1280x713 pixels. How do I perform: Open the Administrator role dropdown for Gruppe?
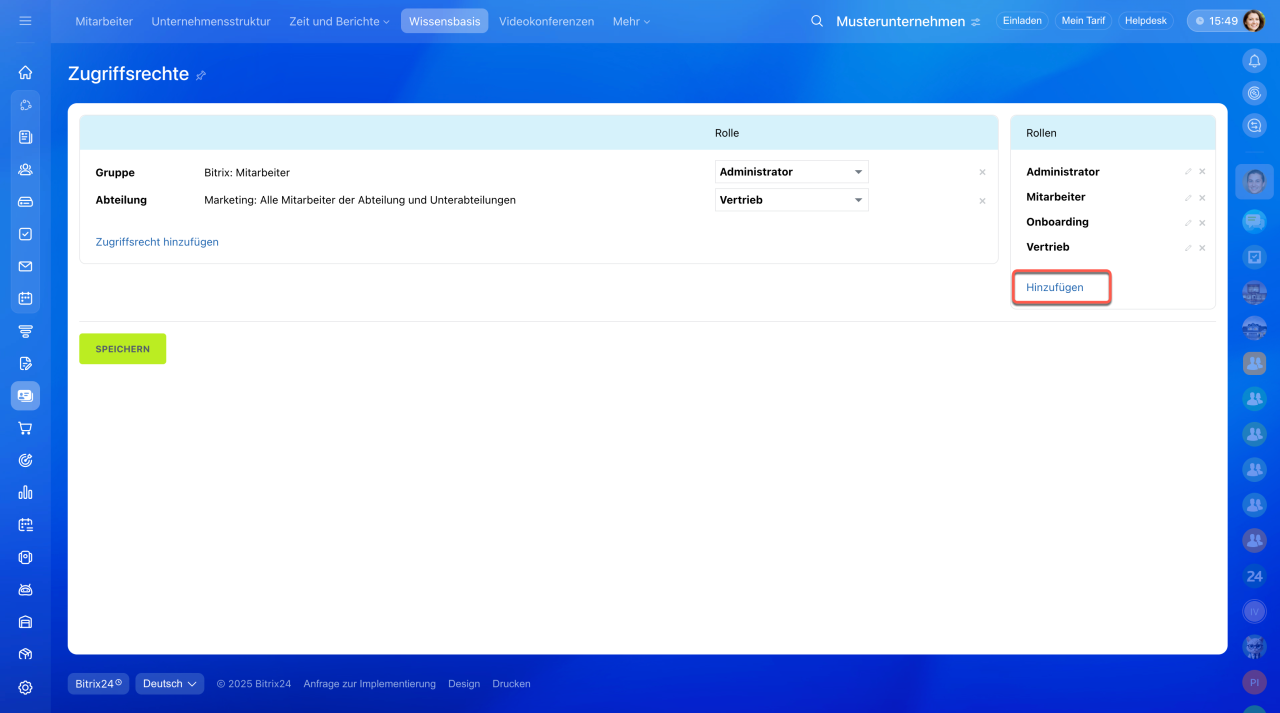pos(791,172)
